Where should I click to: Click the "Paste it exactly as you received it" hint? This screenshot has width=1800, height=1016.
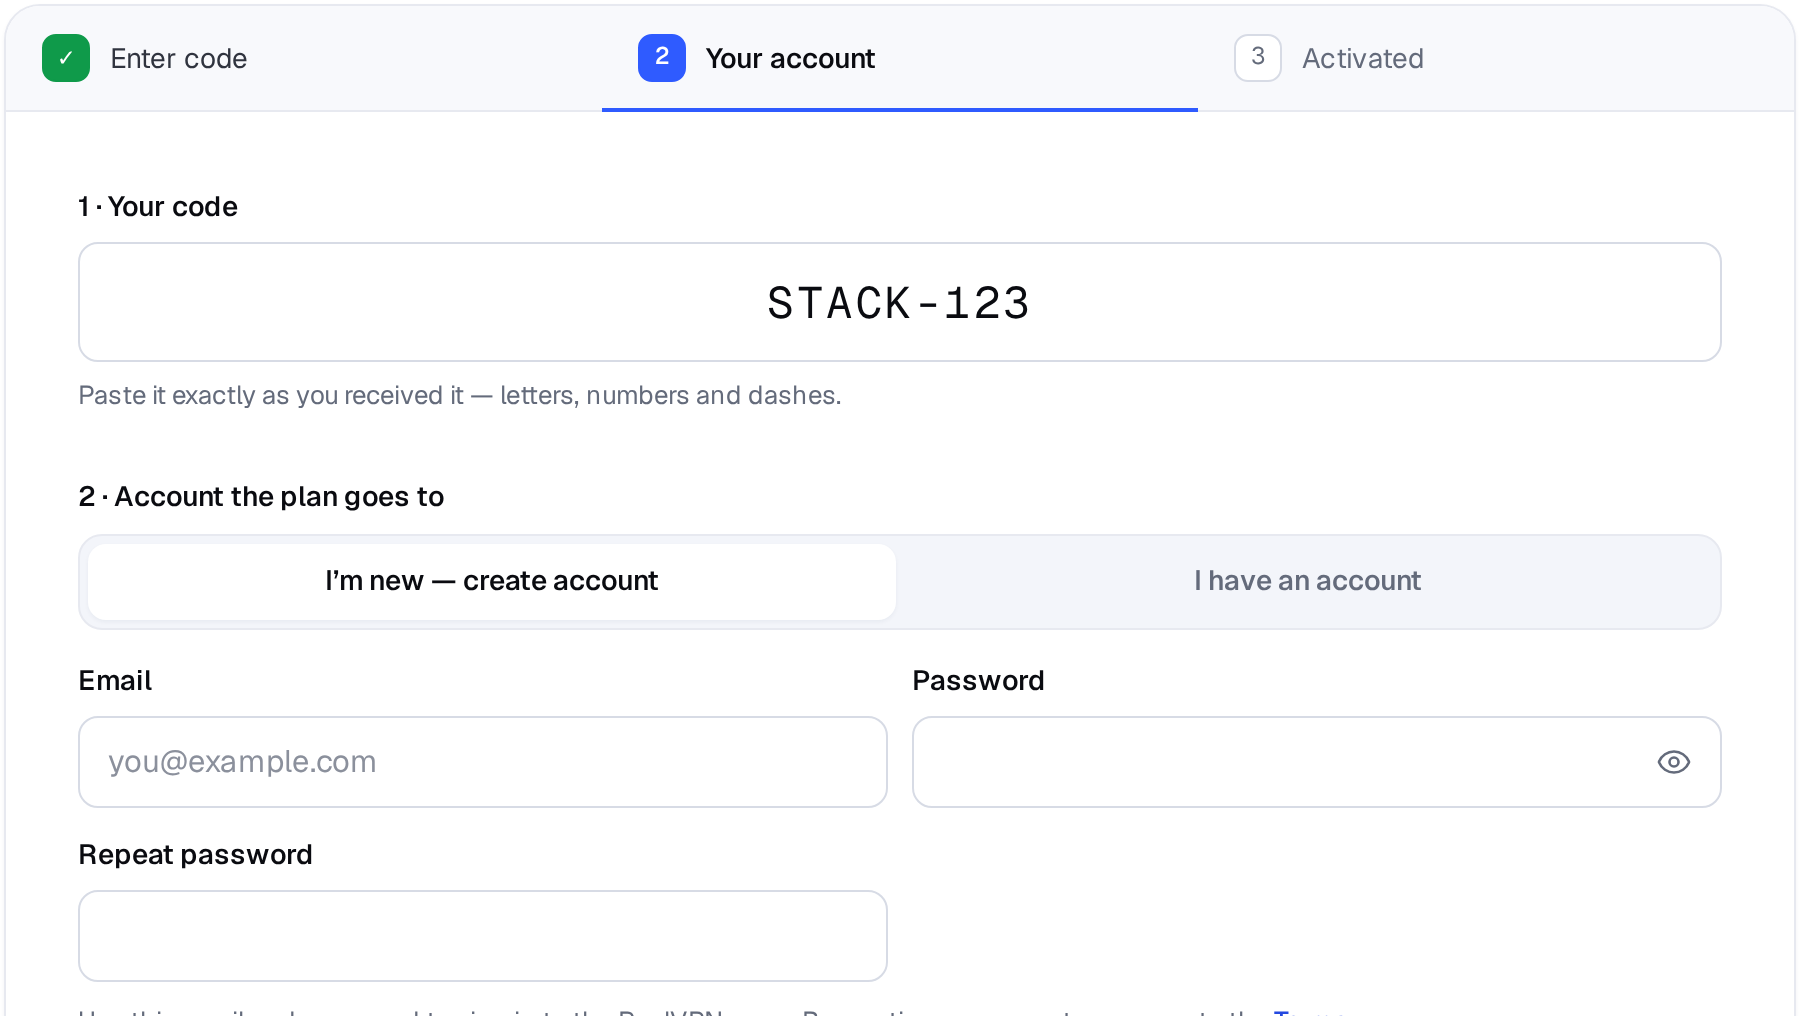[460, 395]
